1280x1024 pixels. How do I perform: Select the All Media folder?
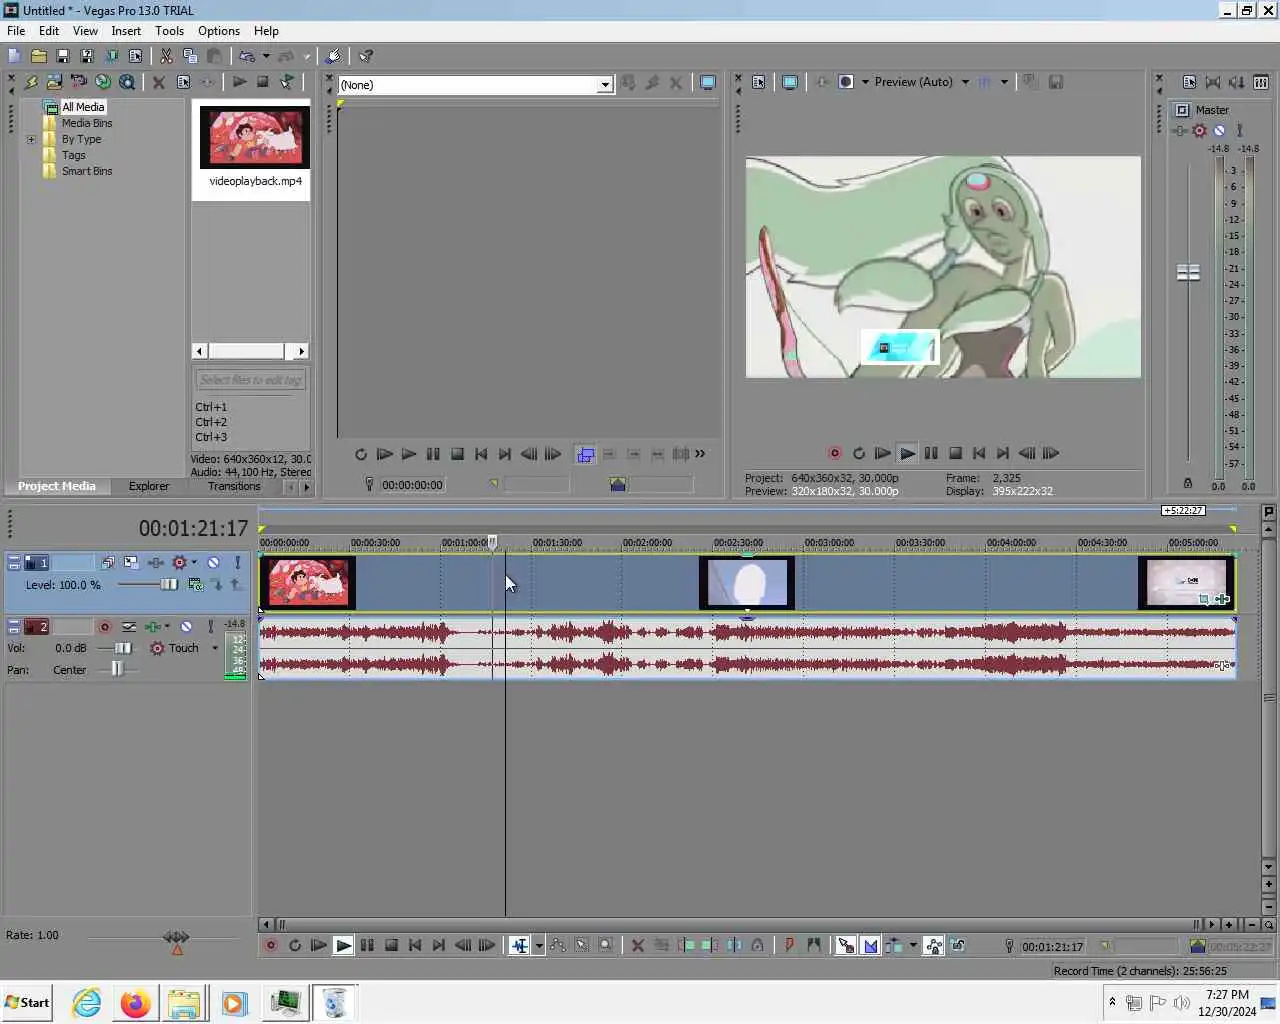(x=83, y=107)
